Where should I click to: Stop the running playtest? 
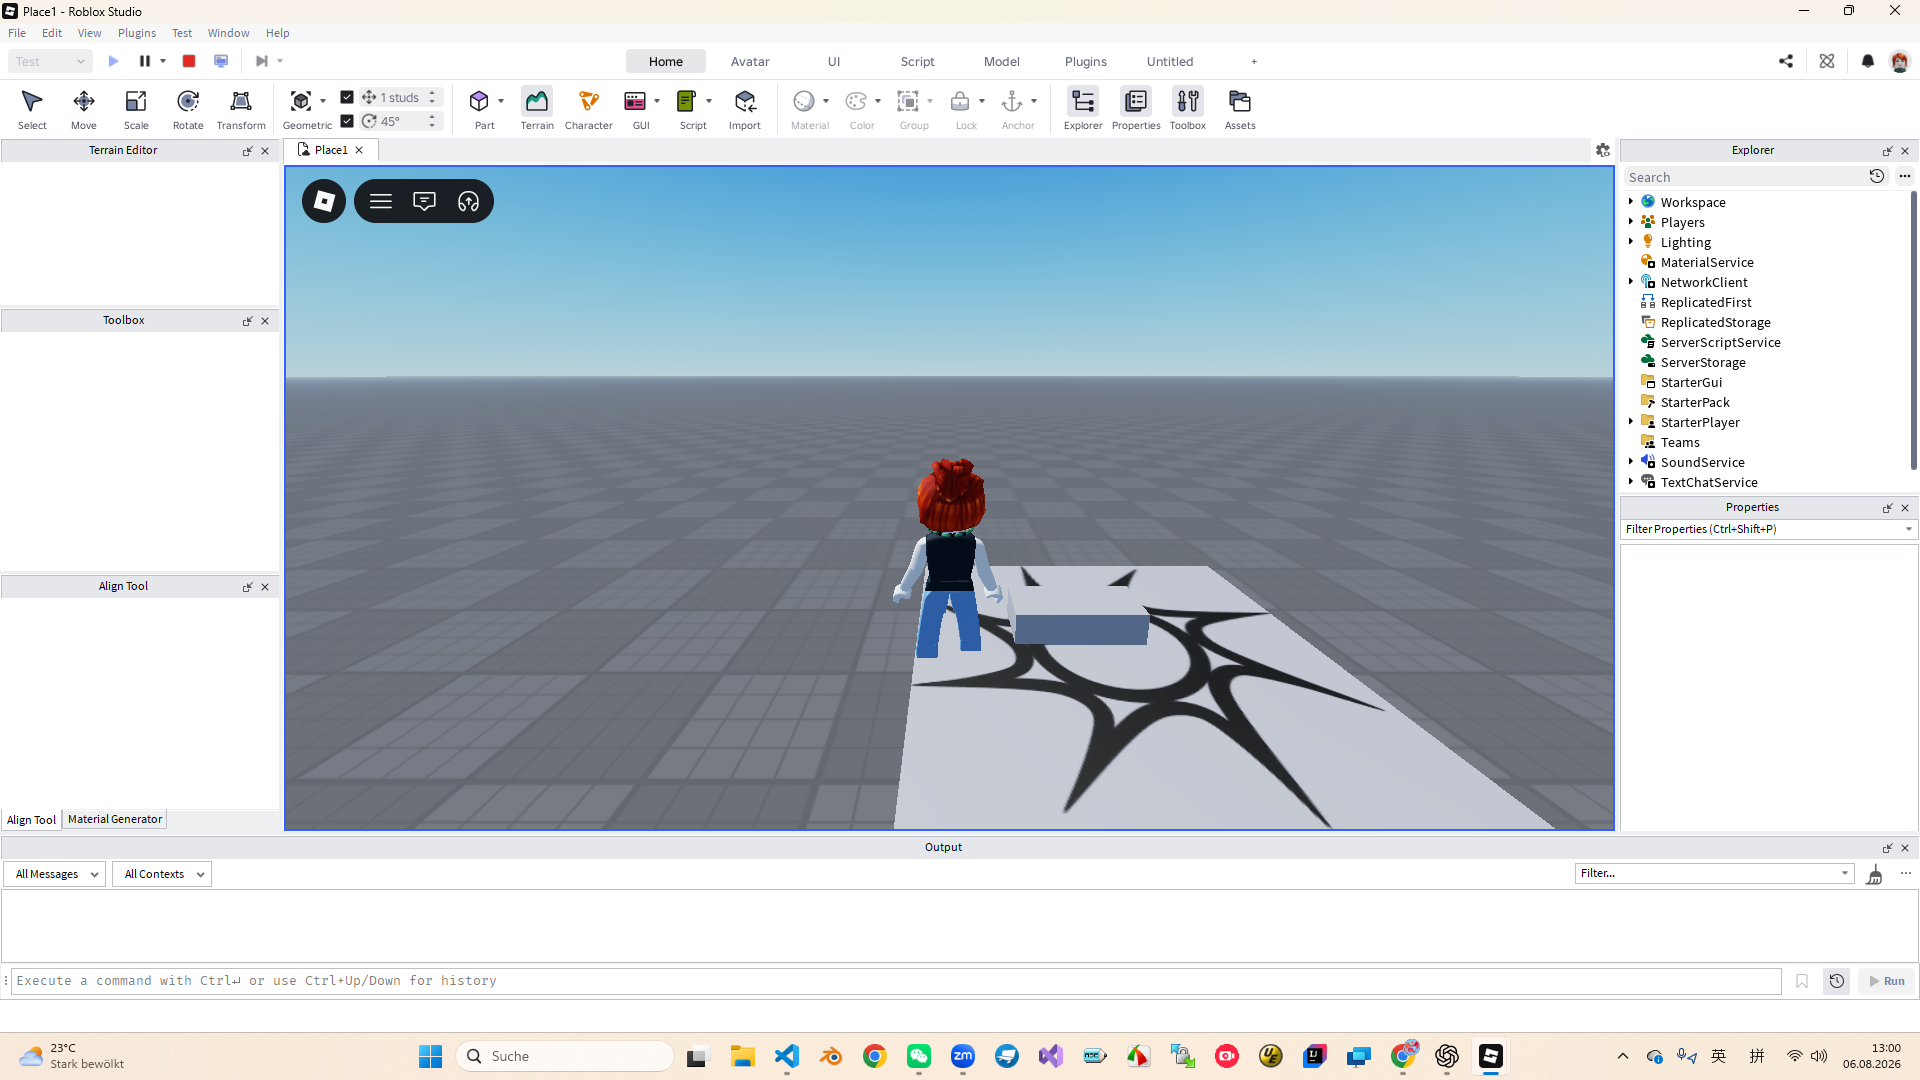(189, 61)
